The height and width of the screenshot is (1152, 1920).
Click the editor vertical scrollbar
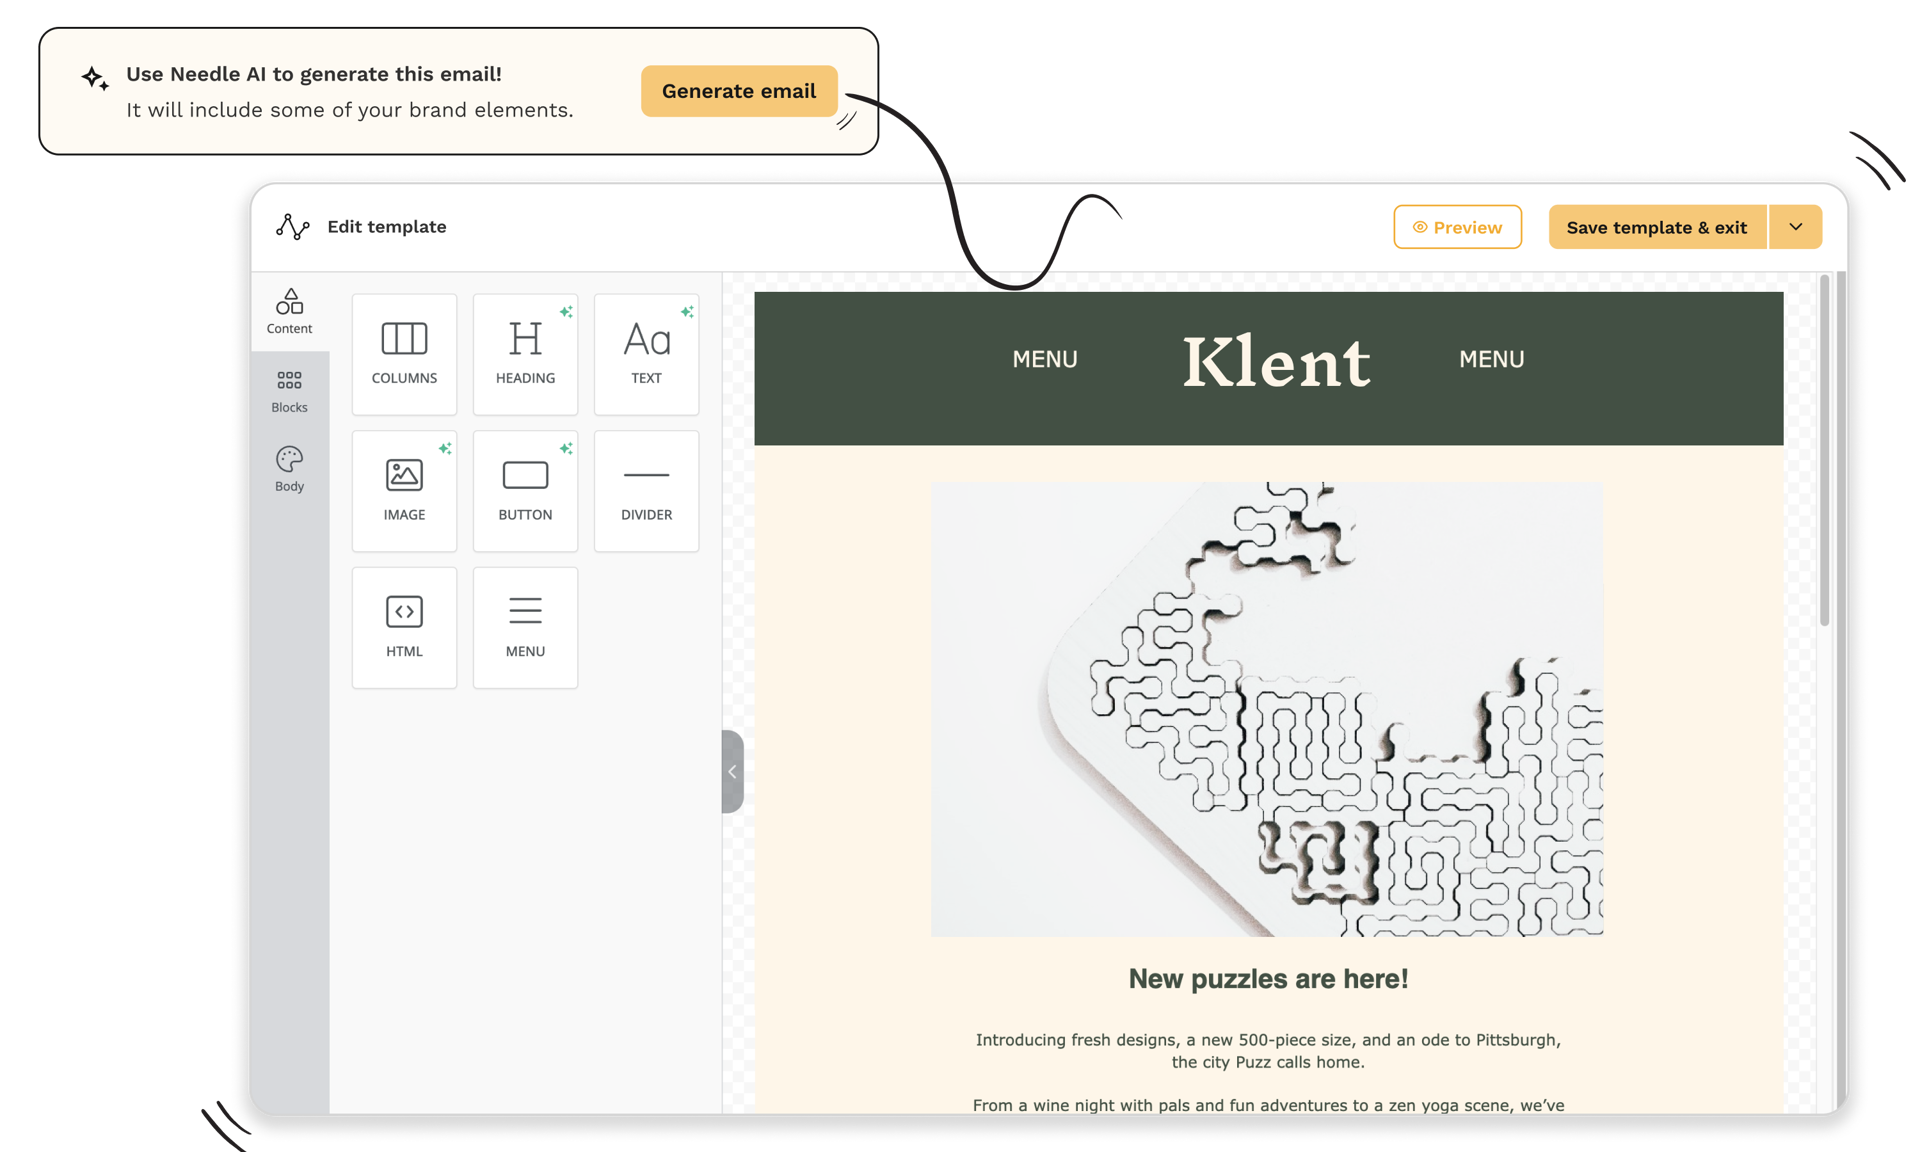pyautogui.click(x=1825, y=450)
